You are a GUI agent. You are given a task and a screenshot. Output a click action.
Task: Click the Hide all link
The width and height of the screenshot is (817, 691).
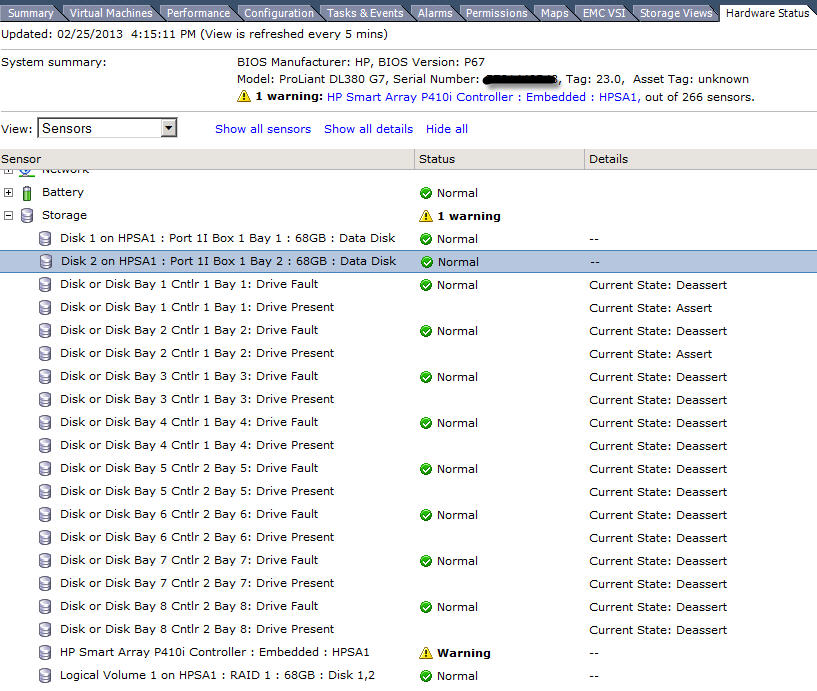click(447, 129)
